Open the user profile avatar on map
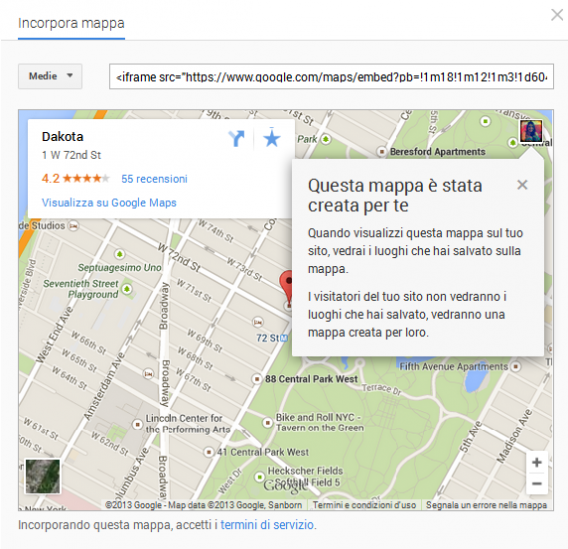 pos(531,131)
